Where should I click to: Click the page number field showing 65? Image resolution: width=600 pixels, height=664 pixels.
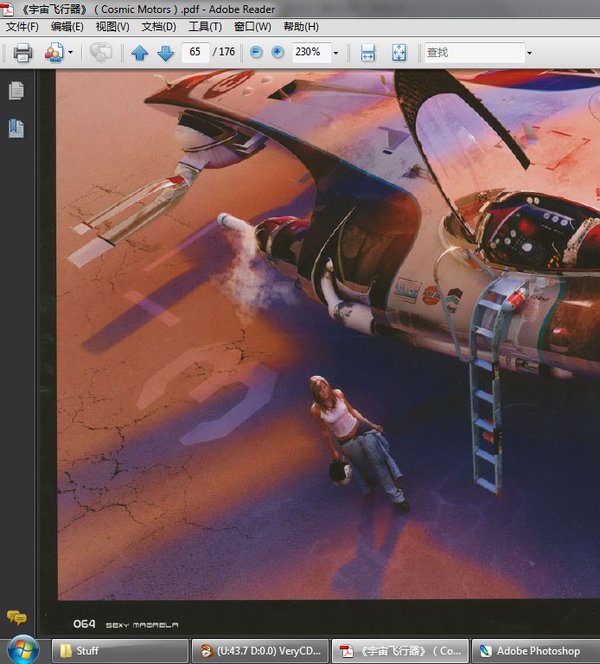click(x=195, y=52)
